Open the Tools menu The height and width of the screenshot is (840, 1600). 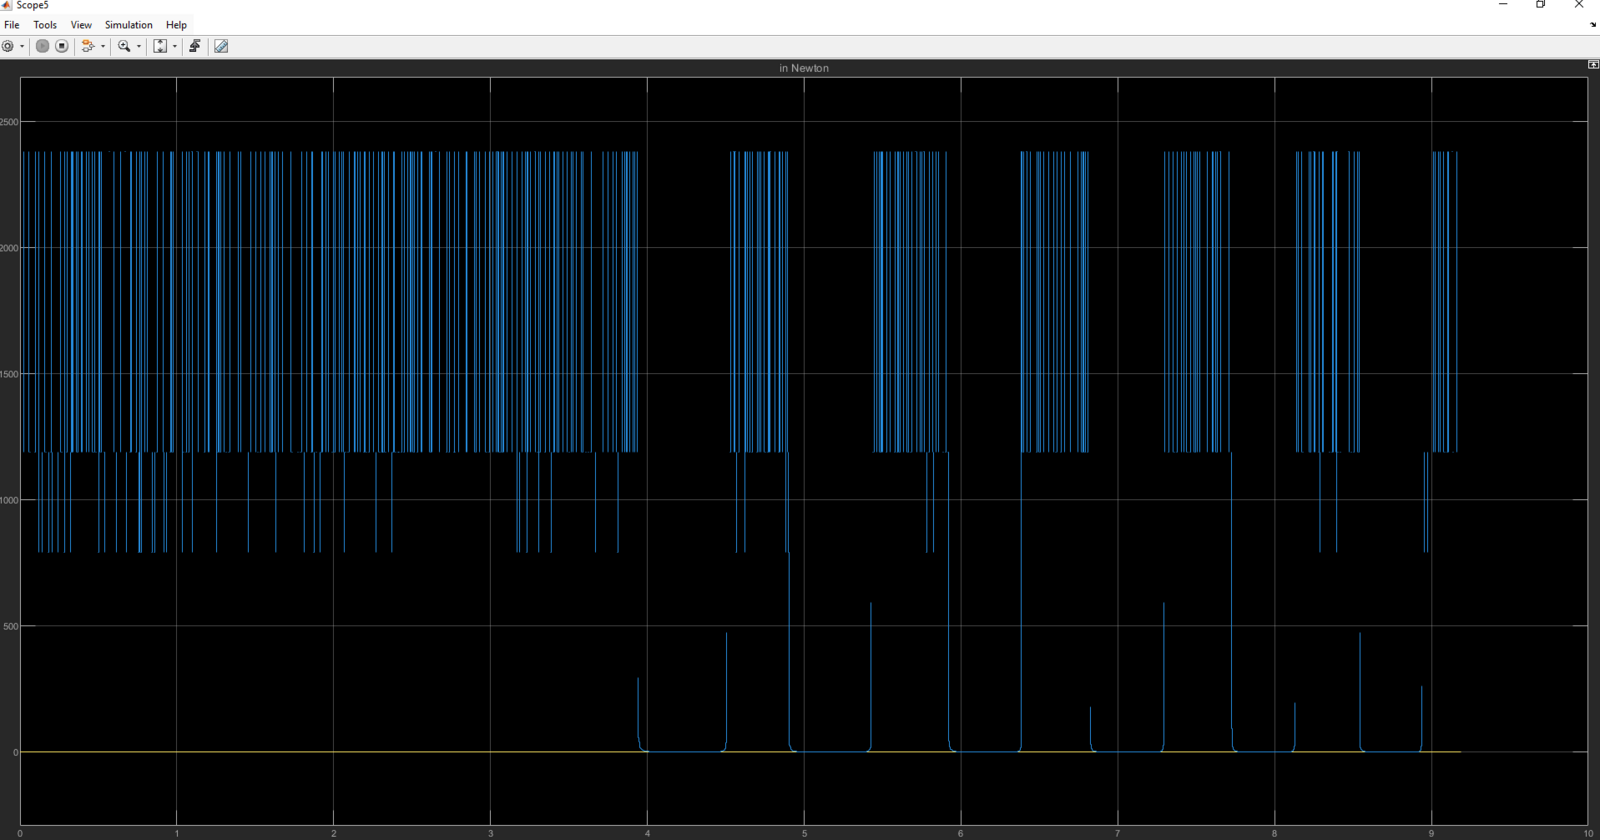click(x=45, y=25)
